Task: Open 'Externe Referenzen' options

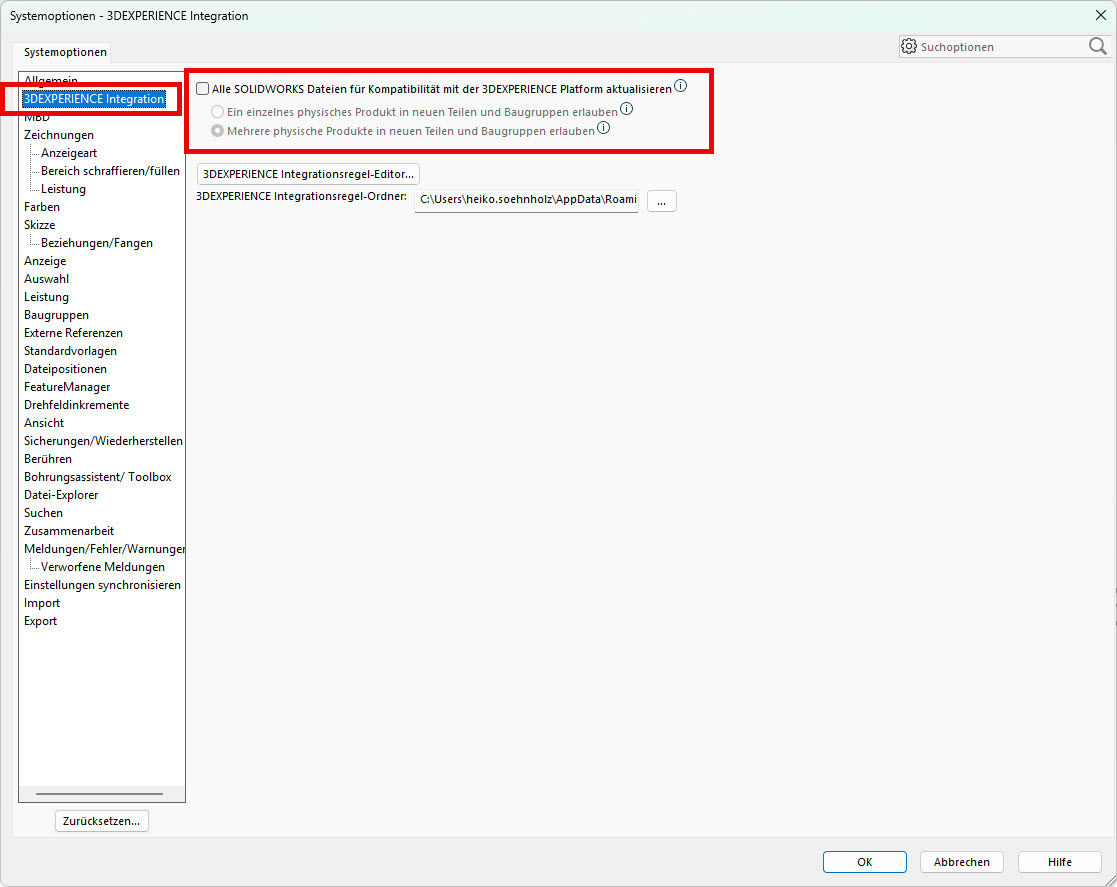Action: click(73, 333)
